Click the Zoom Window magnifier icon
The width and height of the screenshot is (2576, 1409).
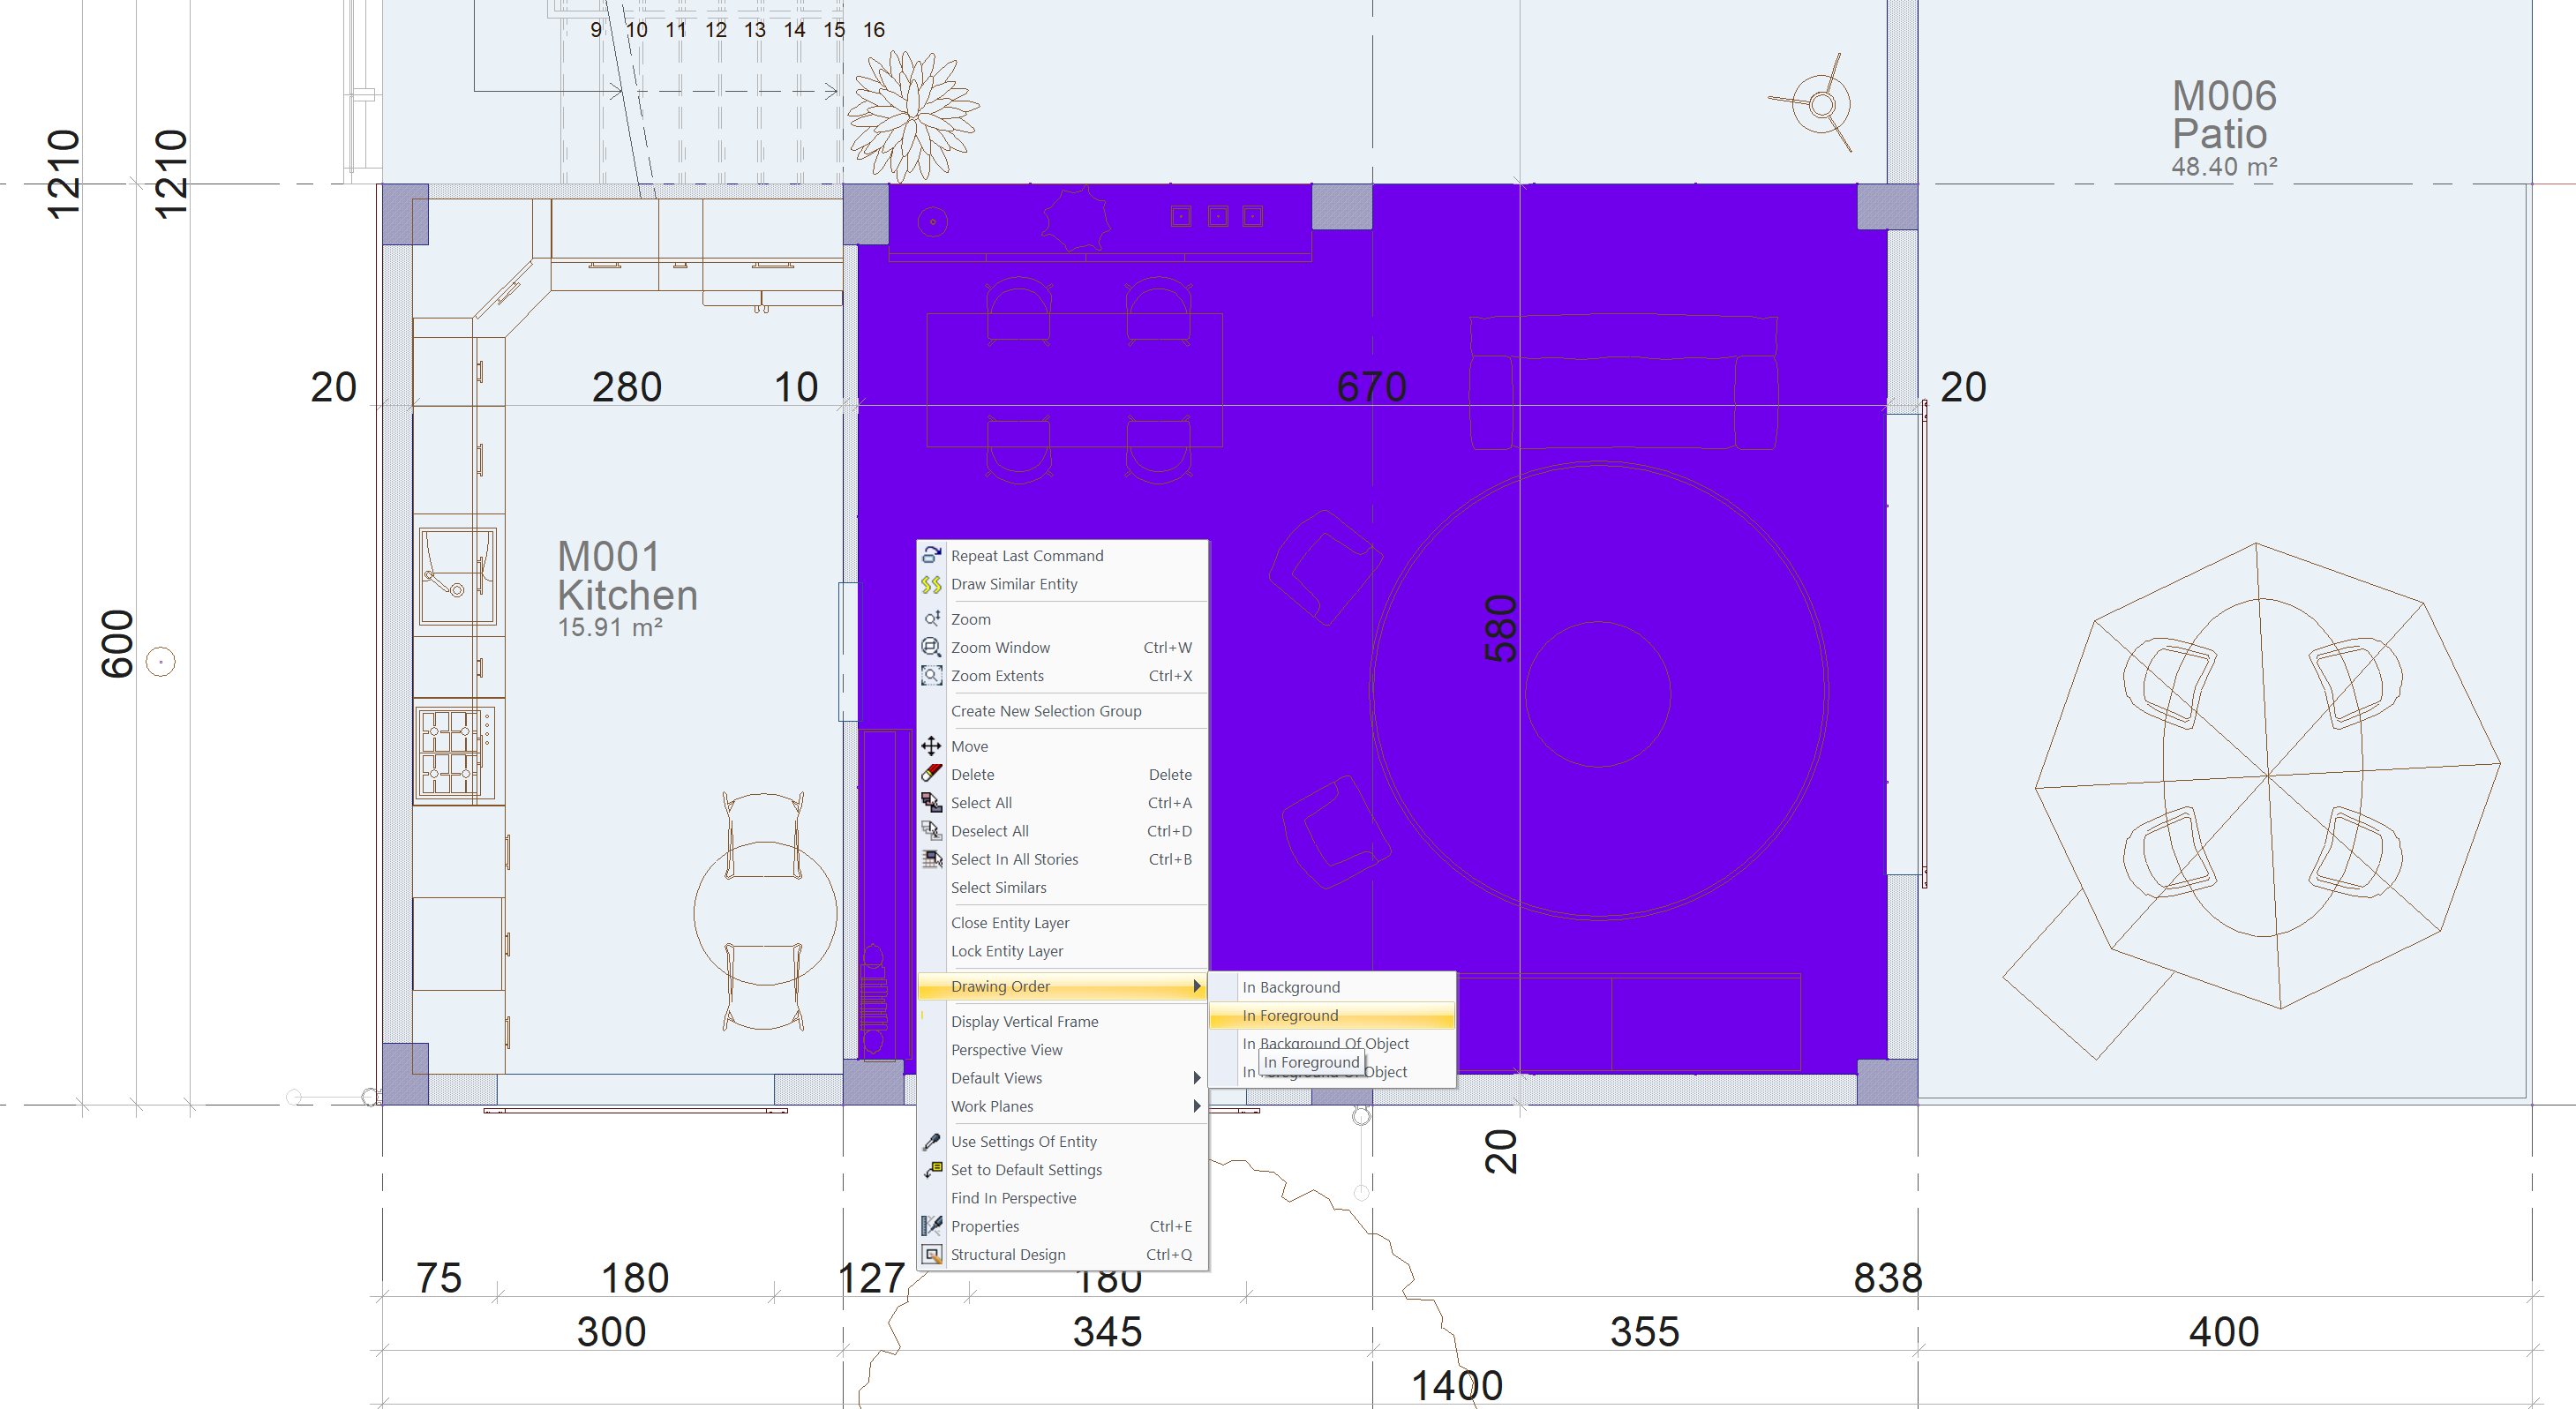pos(931,647)
